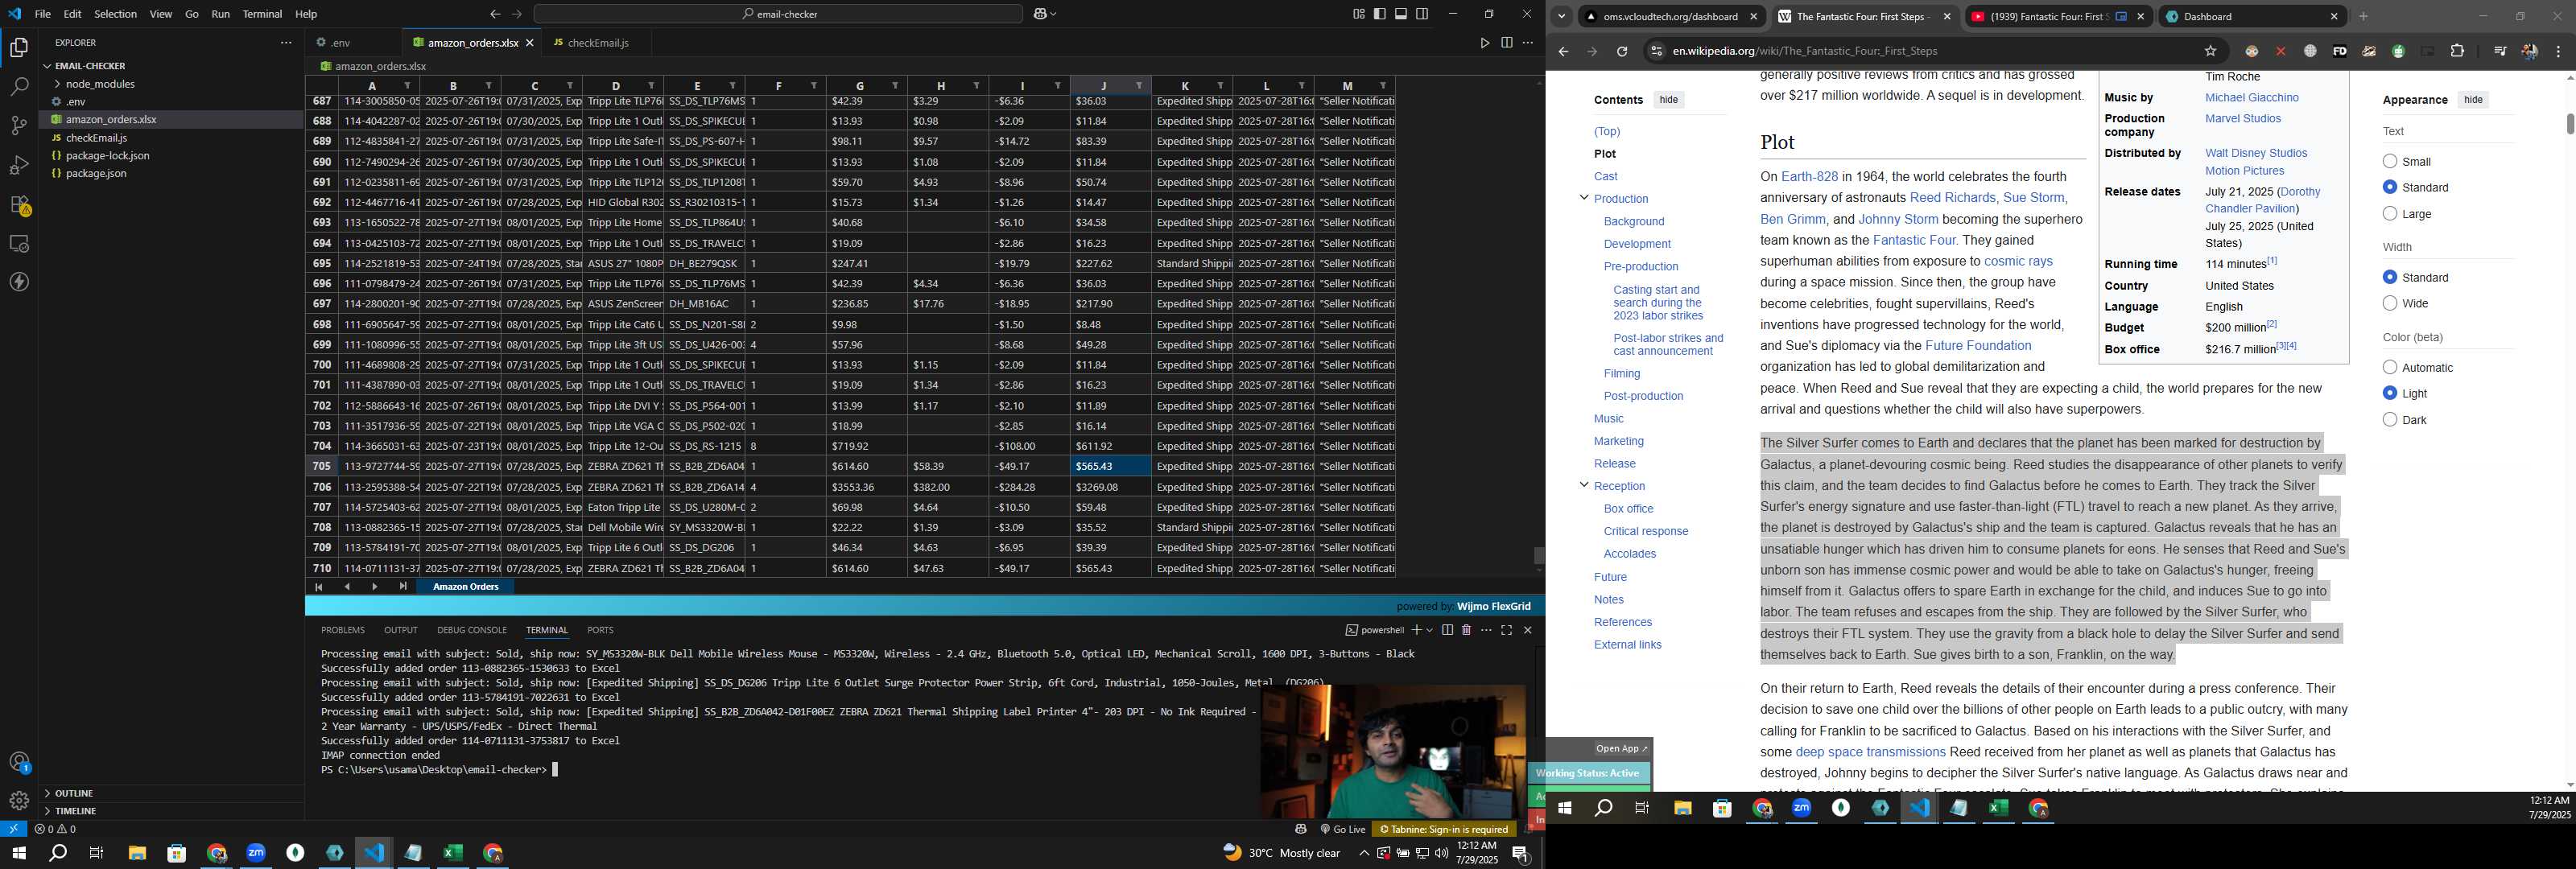Open the new terminal profile dropdown arrow
The width and height of the screenshot is (2576, 869).
(x=1429, y=630)
